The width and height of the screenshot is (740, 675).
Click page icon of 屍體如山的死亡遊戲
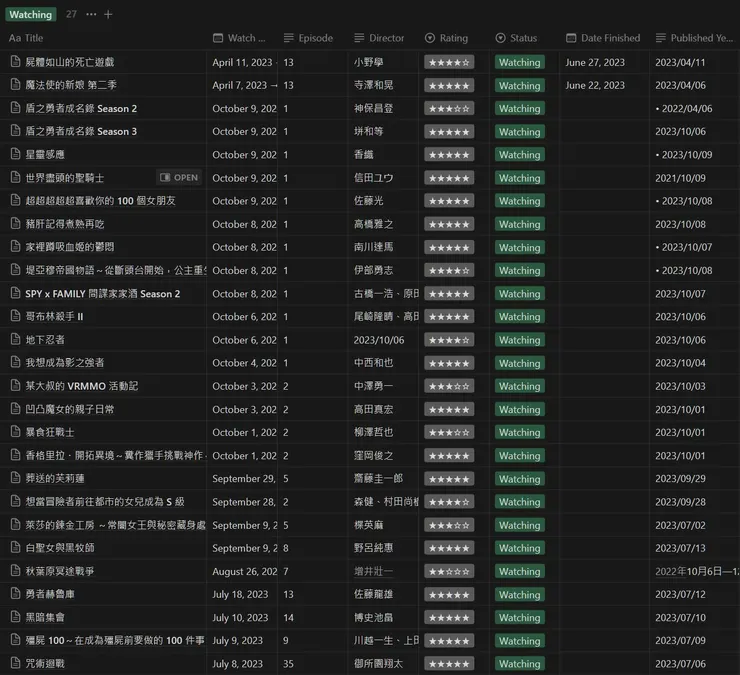coord(16,62)
